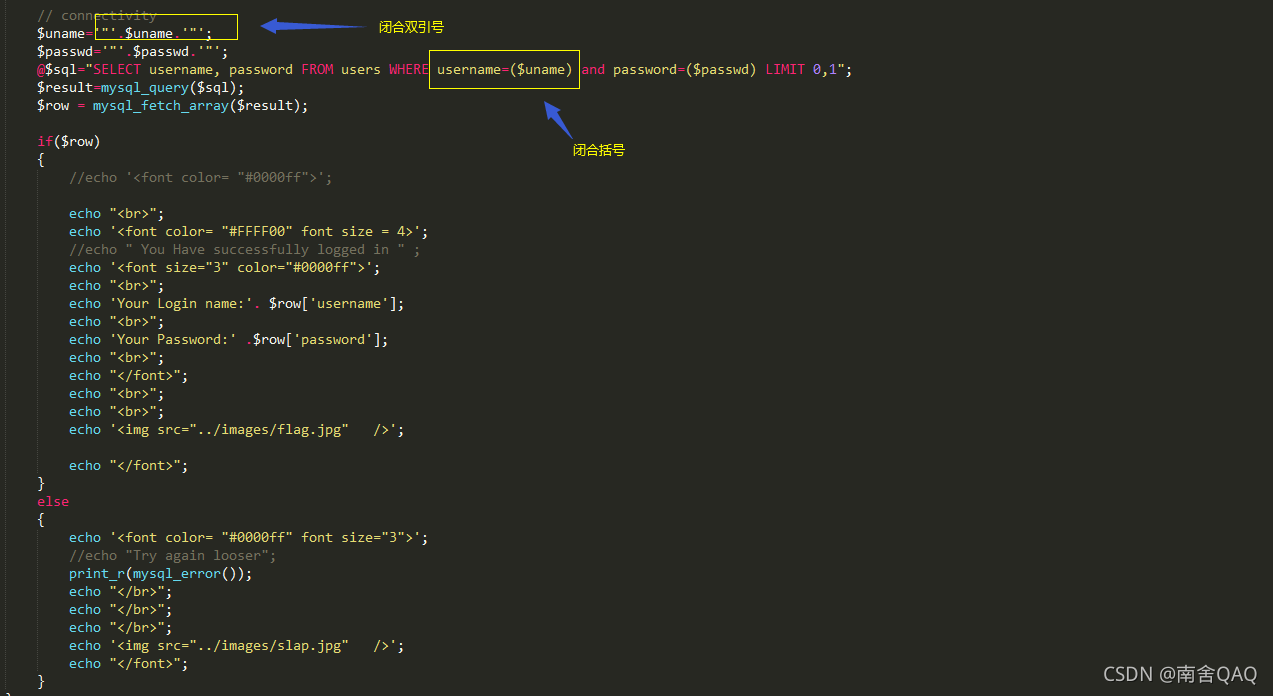Click the flag.jpg image echo line
This screenshot has height=696, width=1273.
237,429
